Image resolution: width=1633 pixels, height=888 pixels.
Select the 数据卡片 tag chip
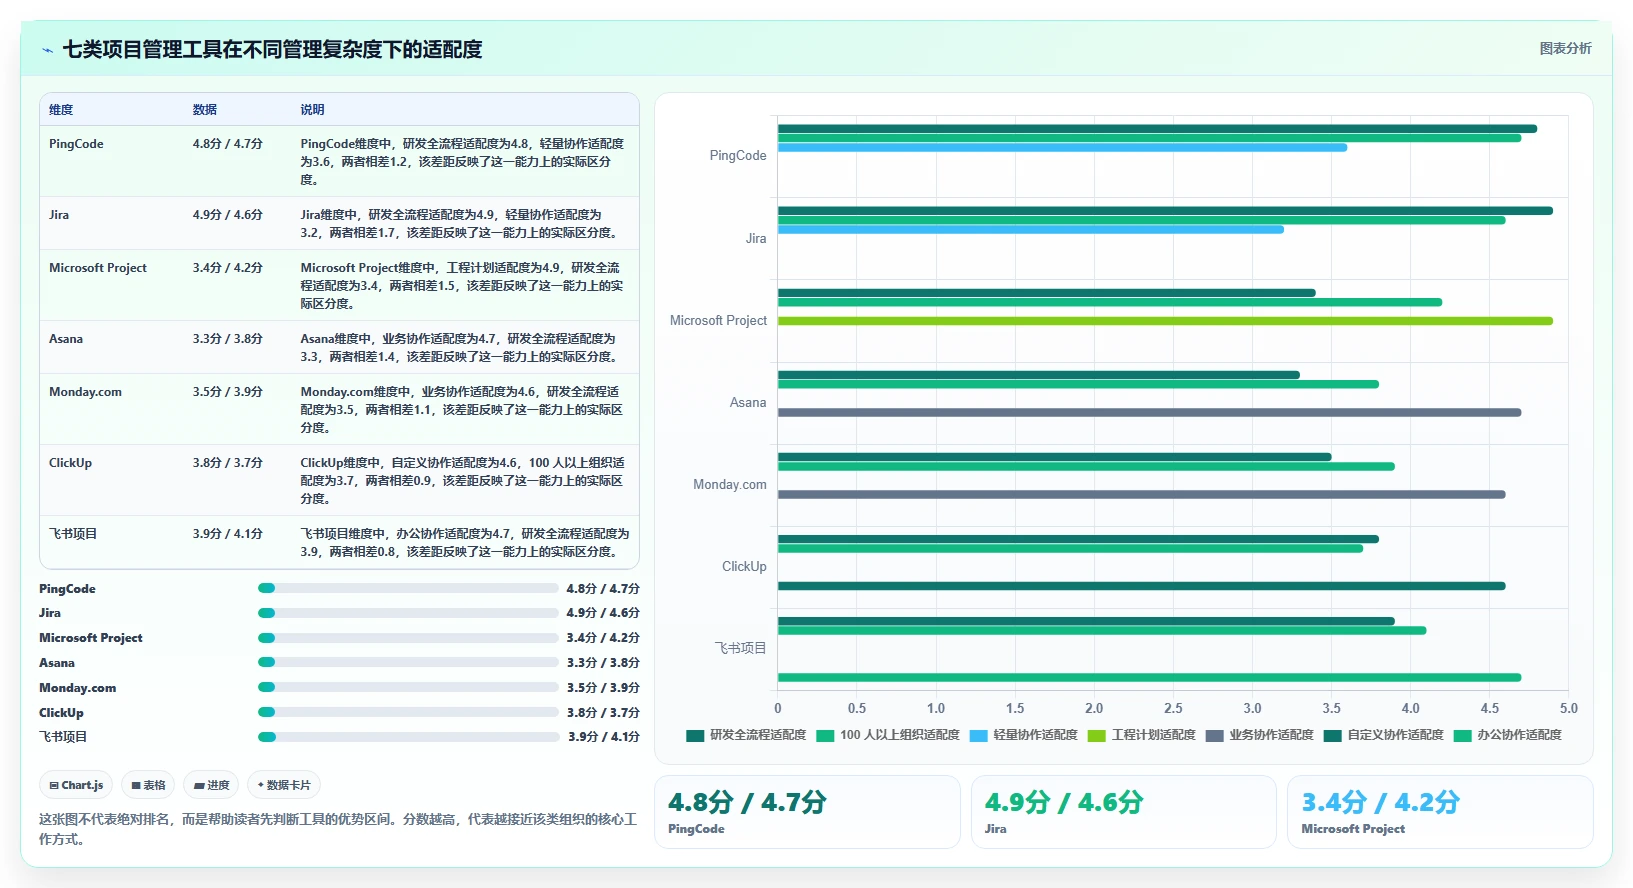coord(284,785)
